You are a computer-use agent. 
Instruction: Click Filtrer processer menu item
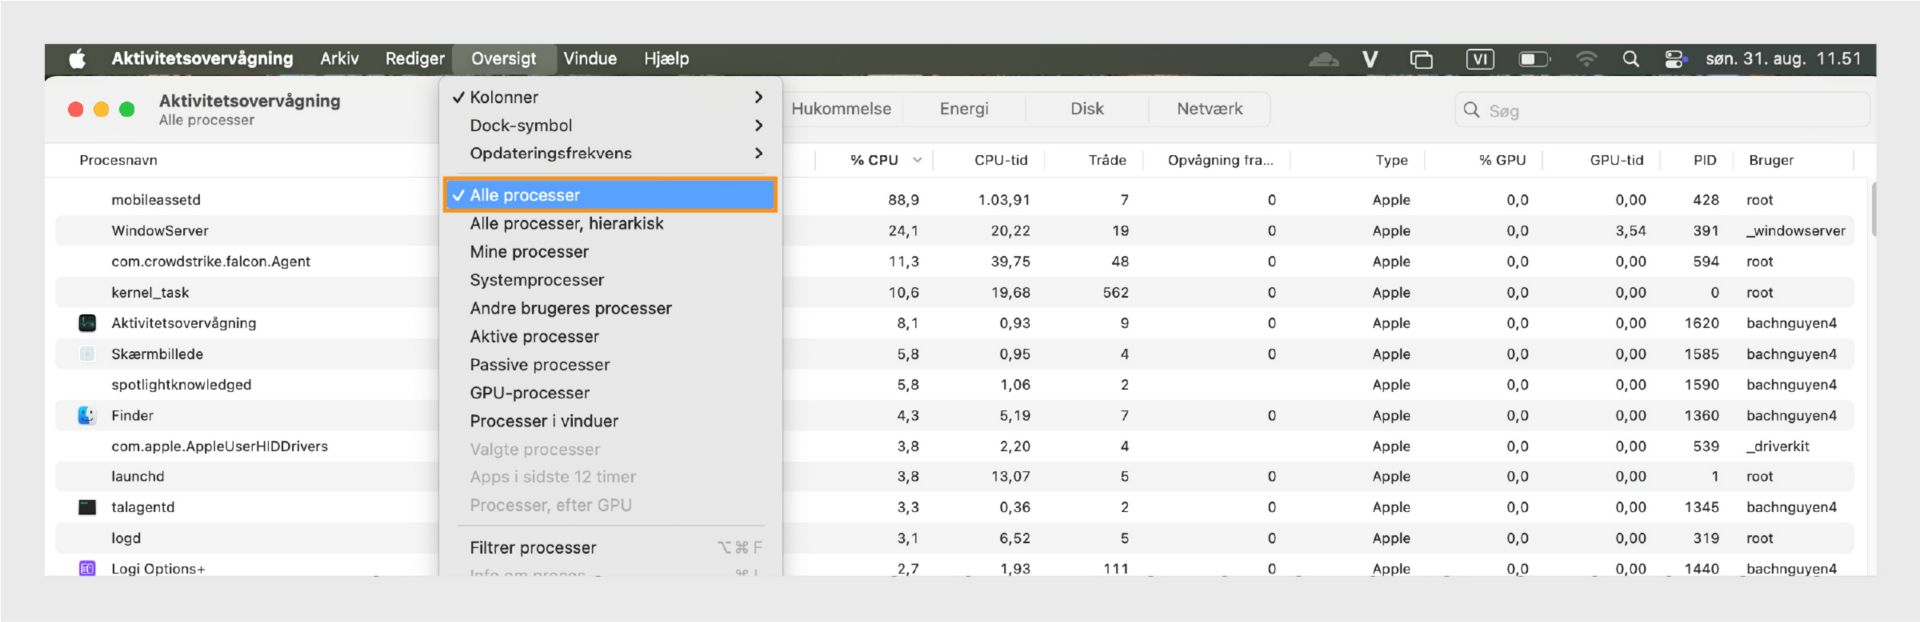[x=533, y=548]
